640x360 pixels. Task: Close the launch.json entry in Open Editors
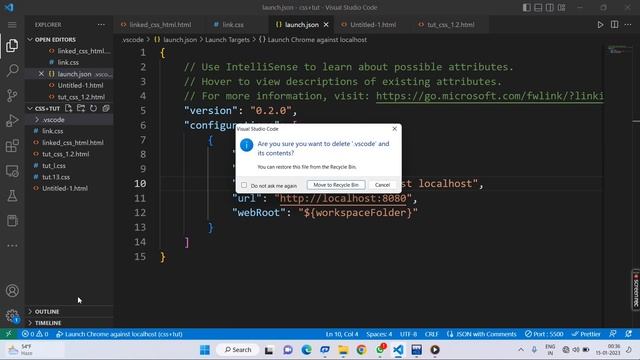[41, 74]
